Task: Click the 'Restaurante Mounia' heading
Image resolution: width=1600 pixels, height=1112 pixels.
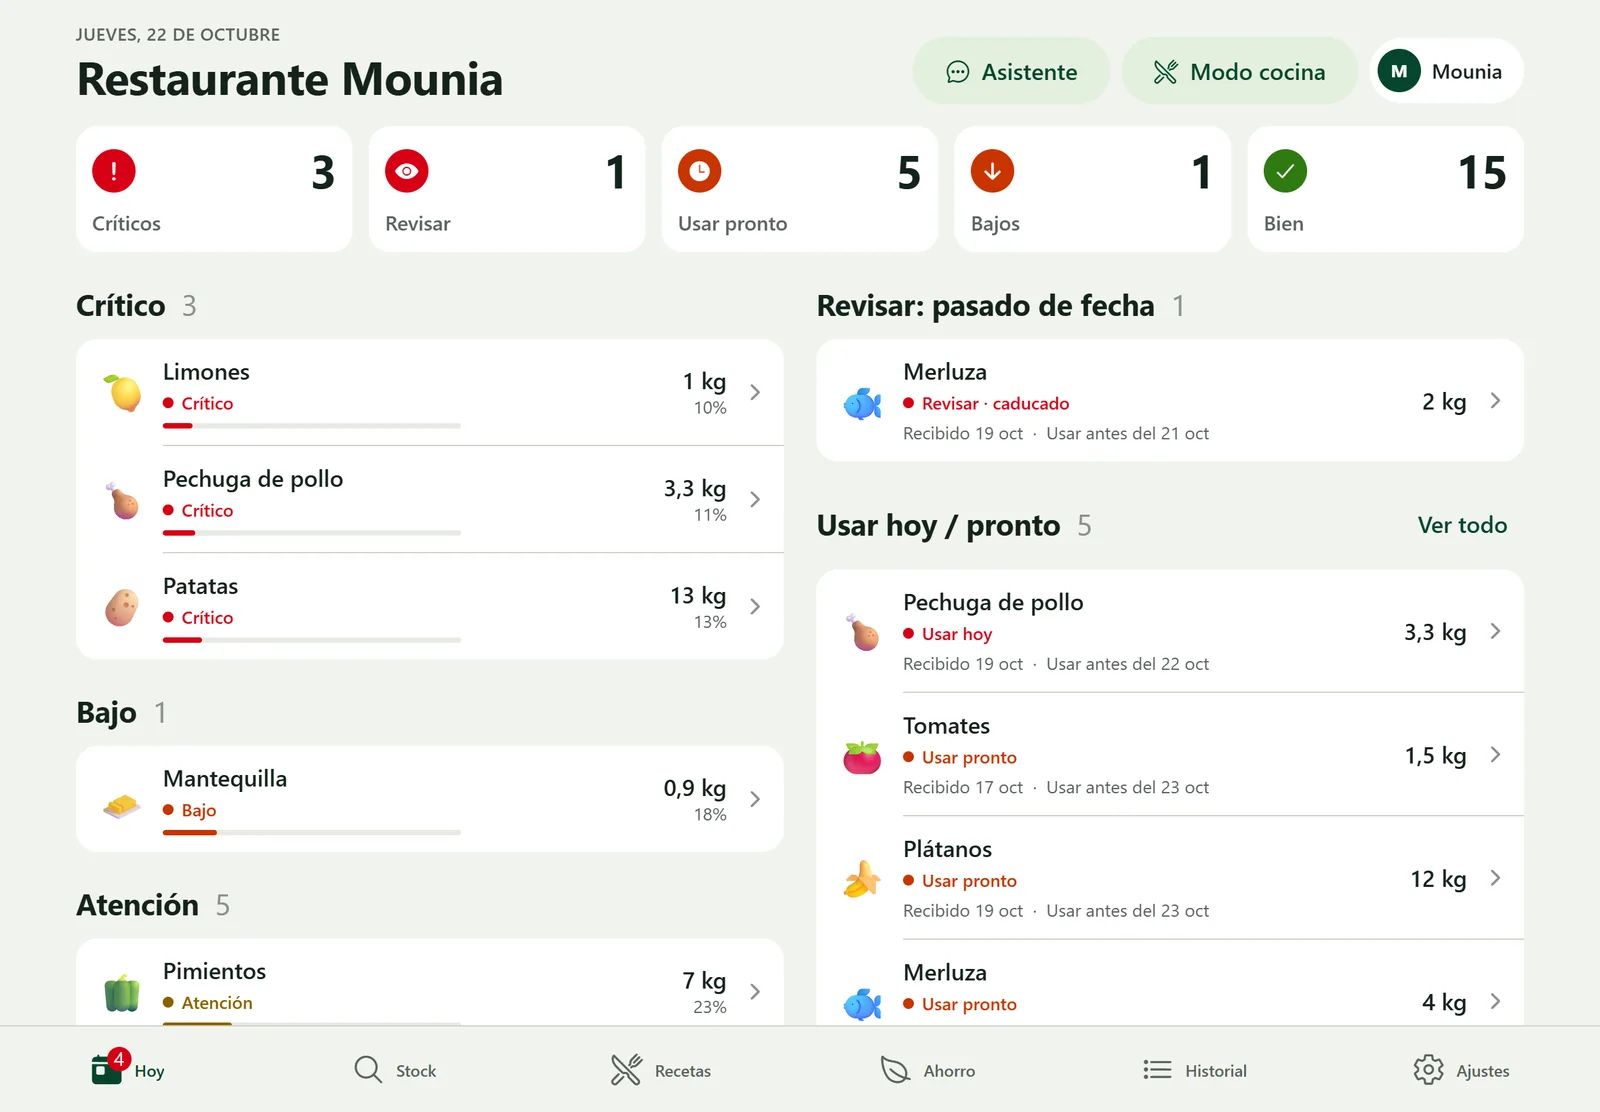Action: (290, 79)
